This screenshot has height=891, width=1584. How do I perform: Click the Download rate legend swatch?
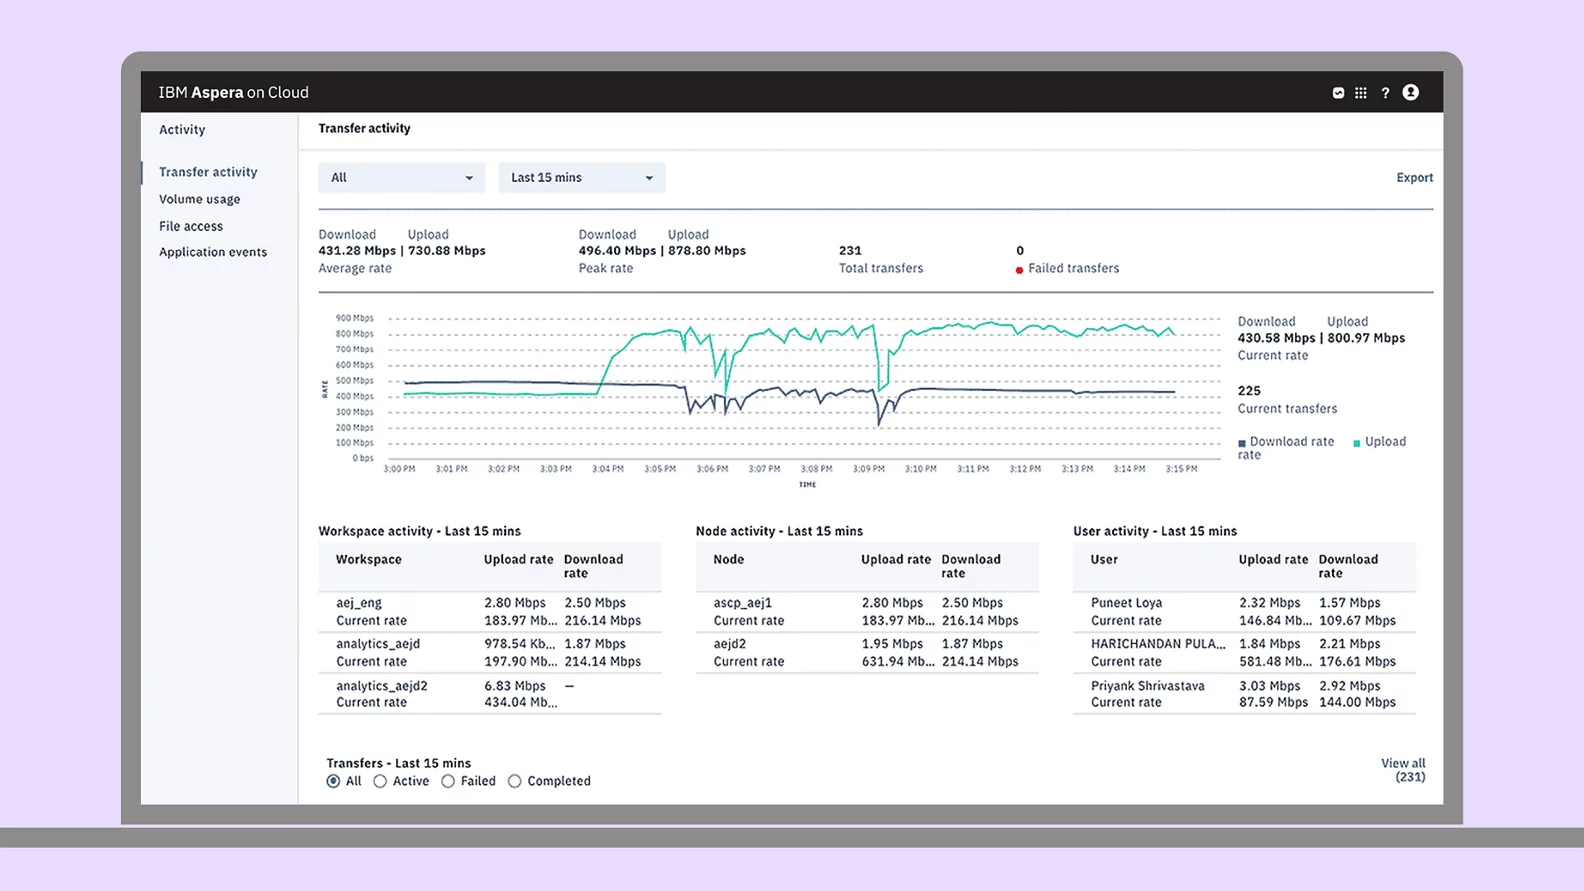coord(1242,443)
